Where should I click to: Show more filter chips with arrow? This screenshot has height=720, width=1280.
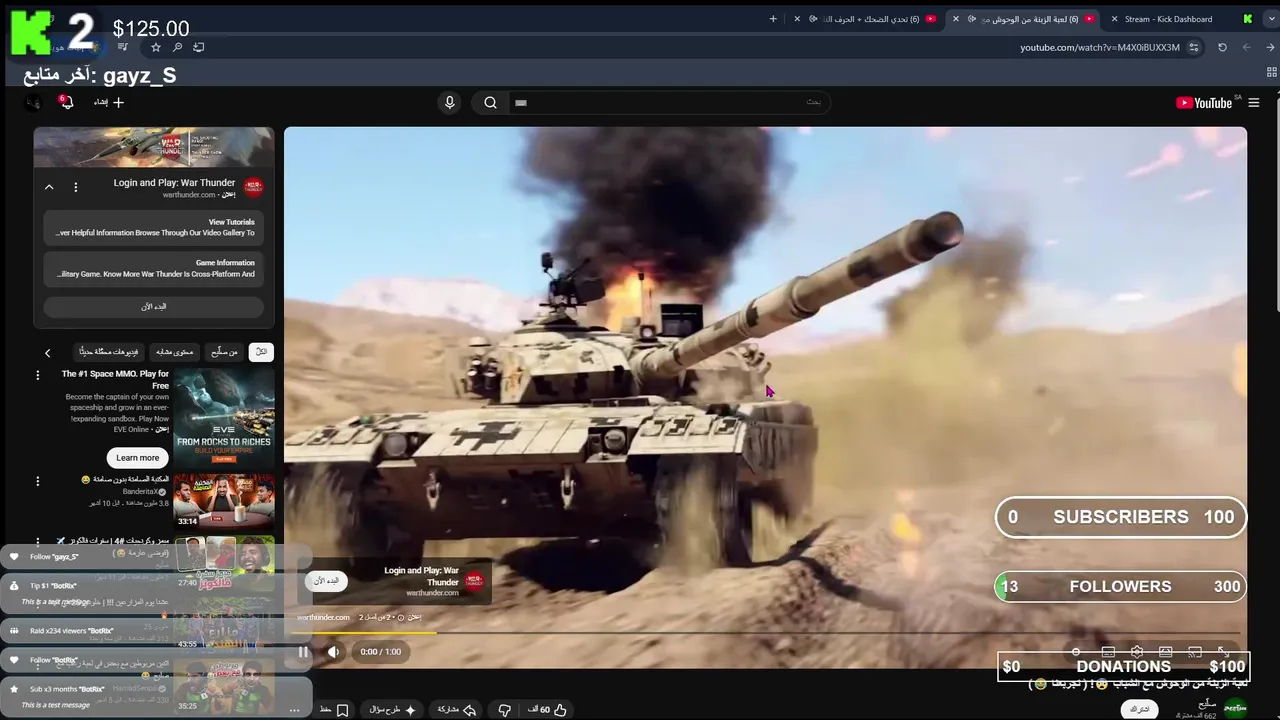click(x=47, y=352)
